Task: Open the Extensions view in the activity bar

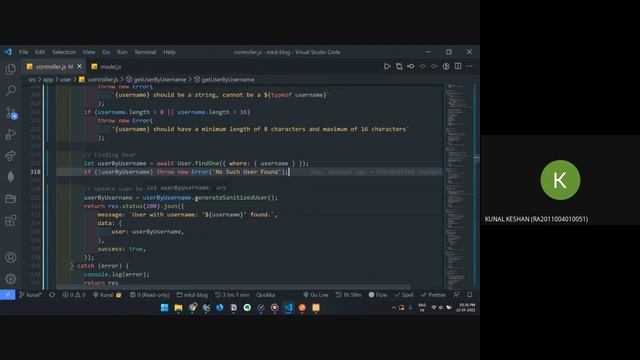Action: click(x=11, y=221)
